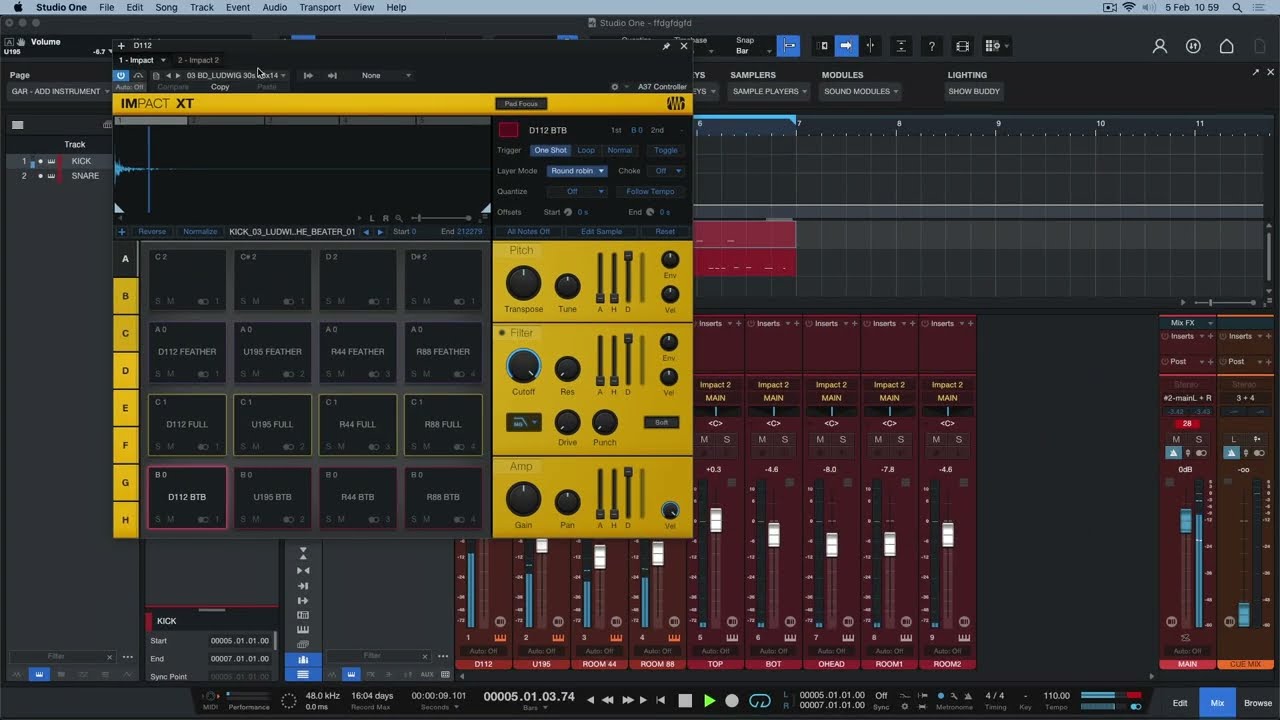Open the Song menu

click(166, 7)
